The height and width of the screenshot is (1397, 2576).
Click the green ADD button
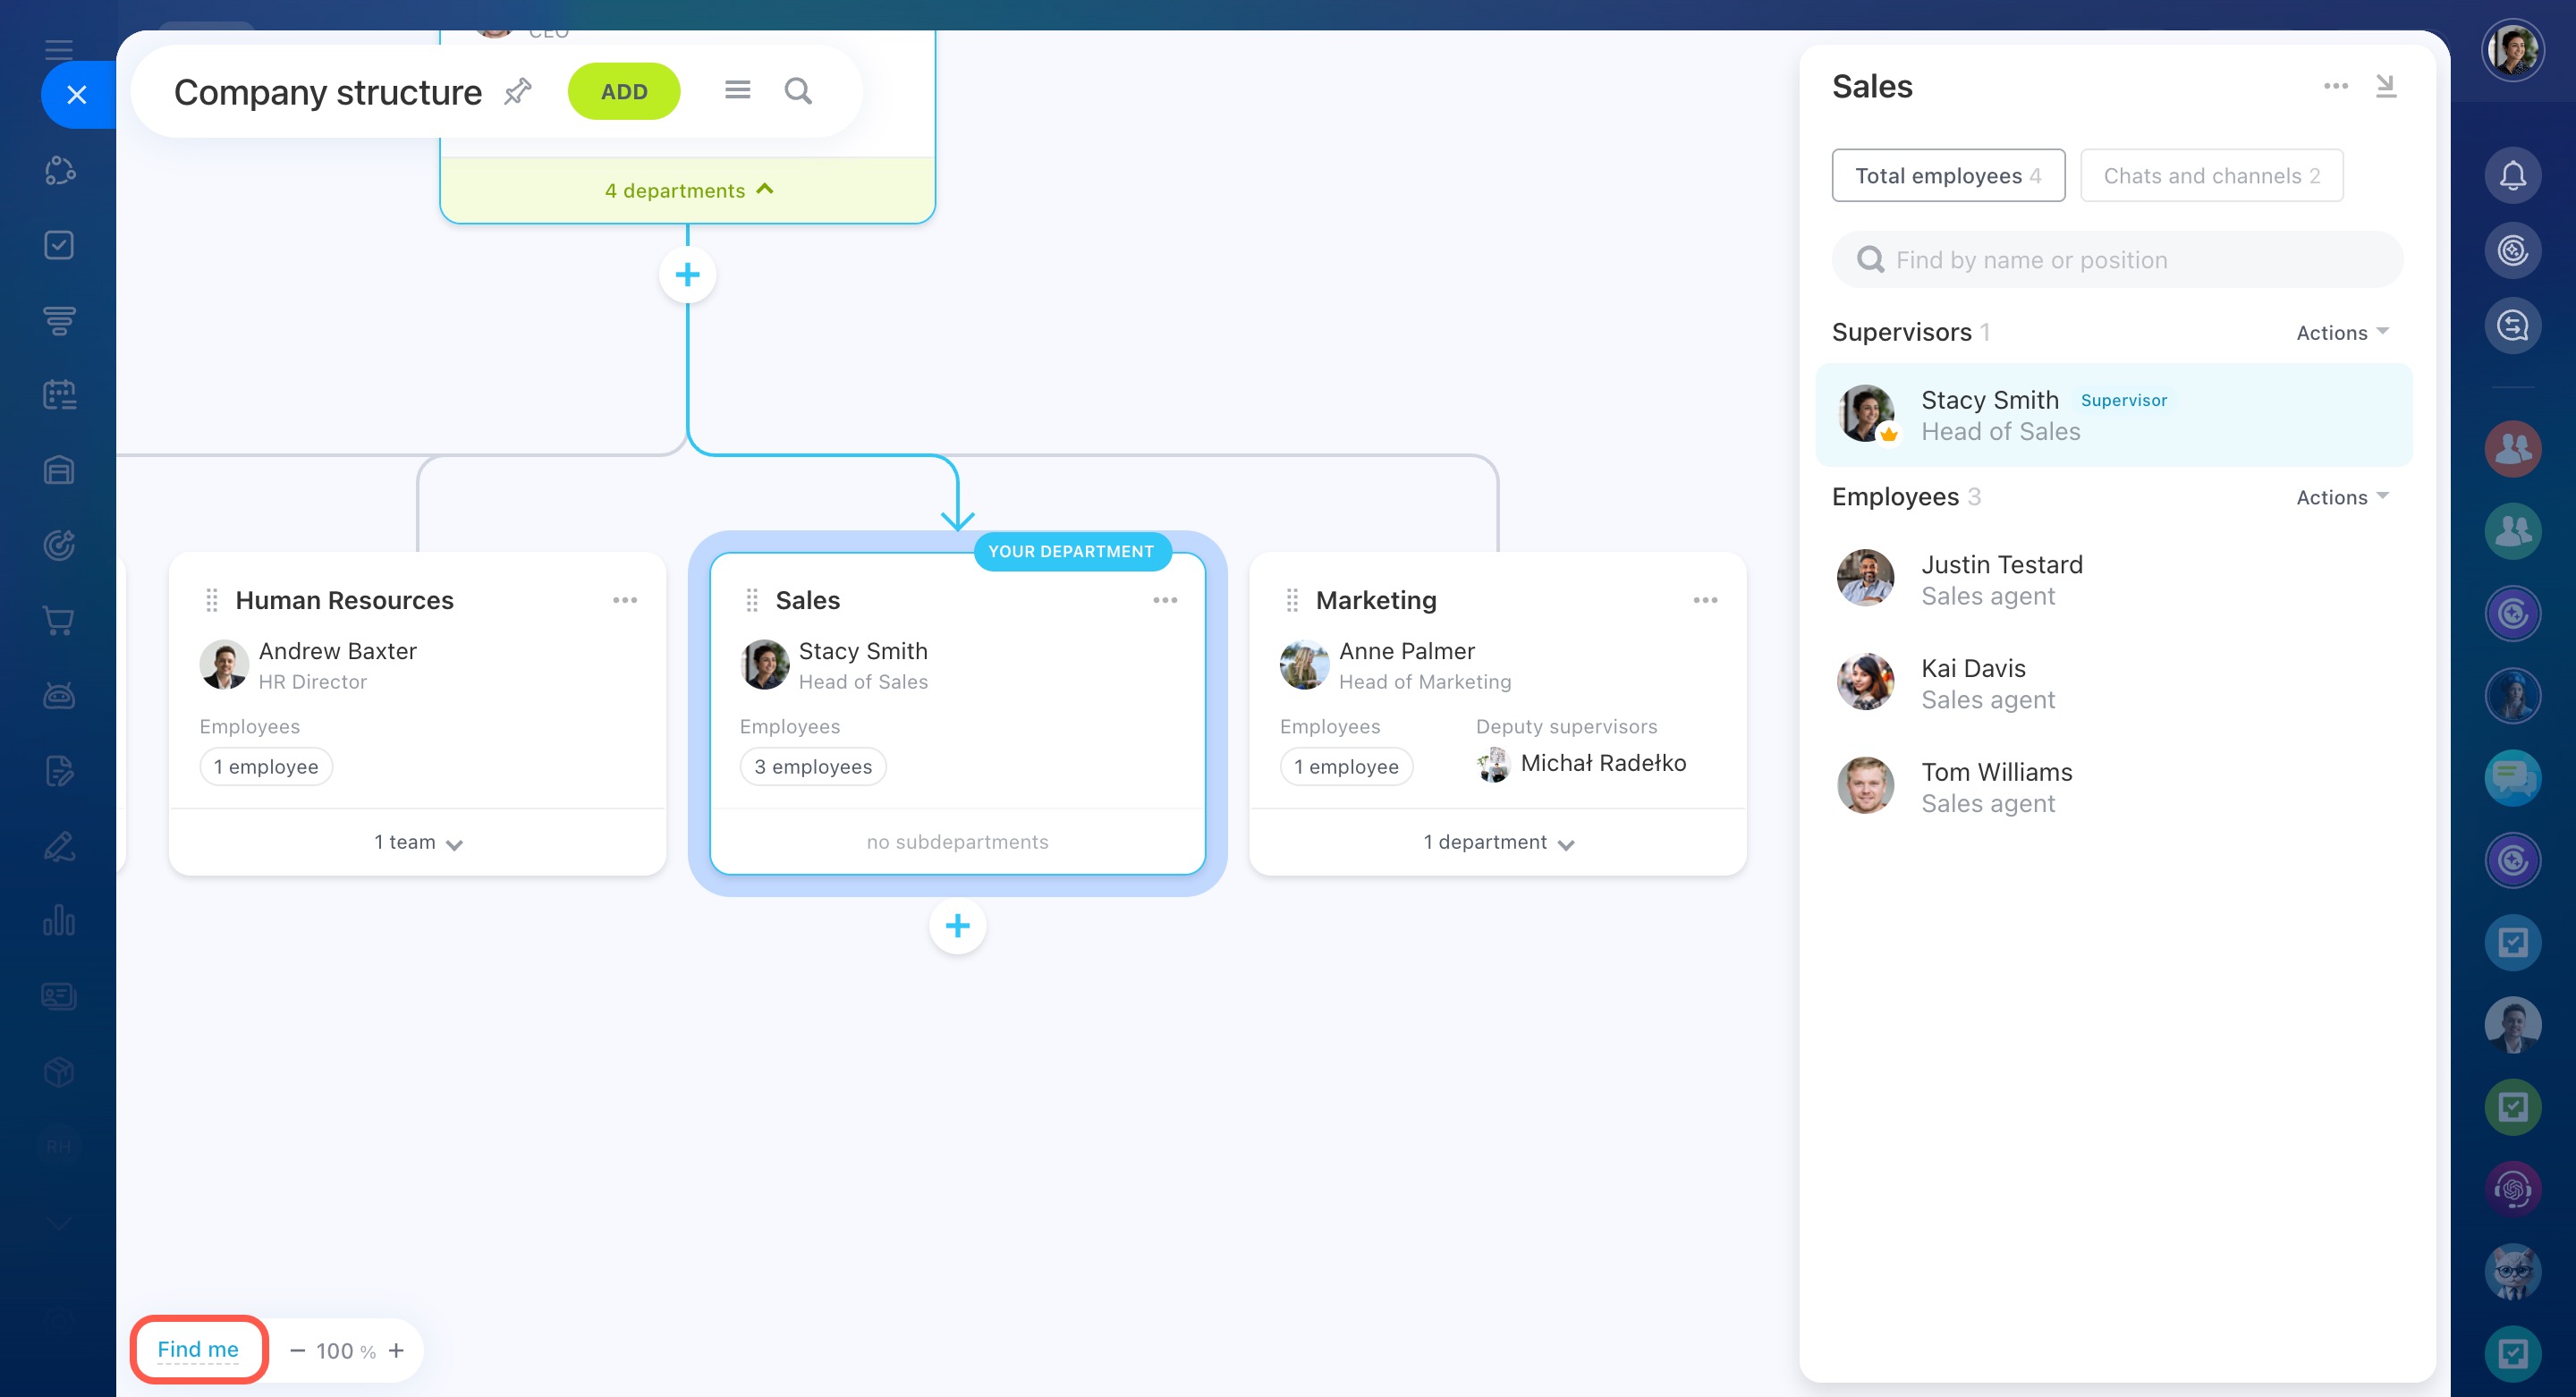[624, 91]
